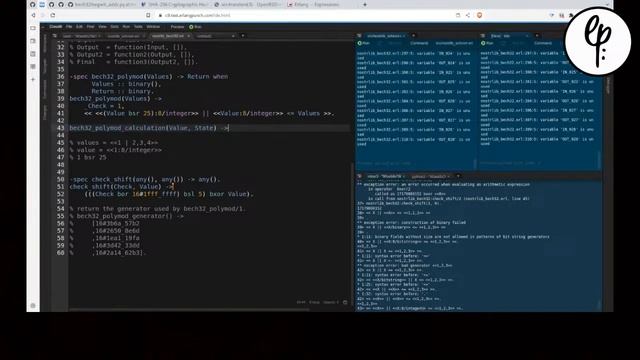Switch to the first editor tab
Viewport: 640px width, 360px height.
80,36
